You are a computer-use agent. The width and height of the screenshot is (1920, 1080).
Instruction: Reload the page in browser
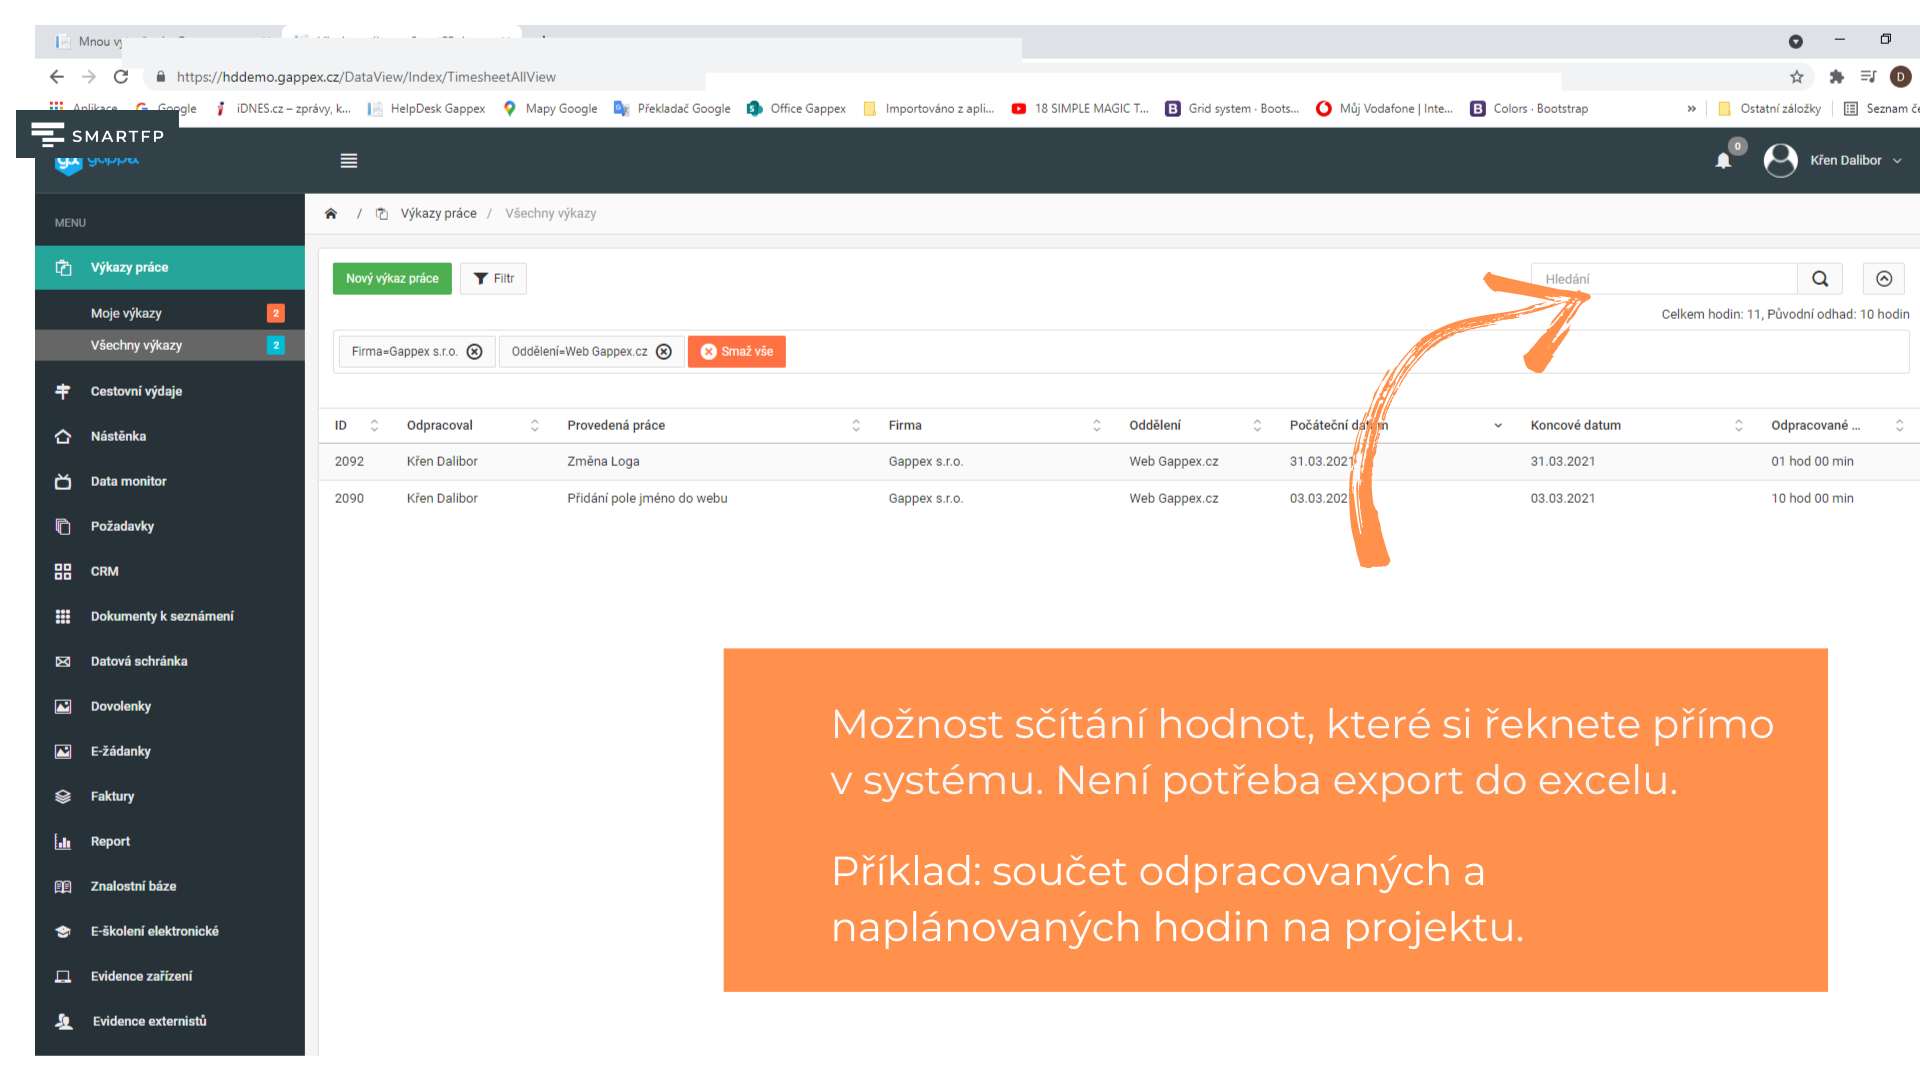[121, 77]
